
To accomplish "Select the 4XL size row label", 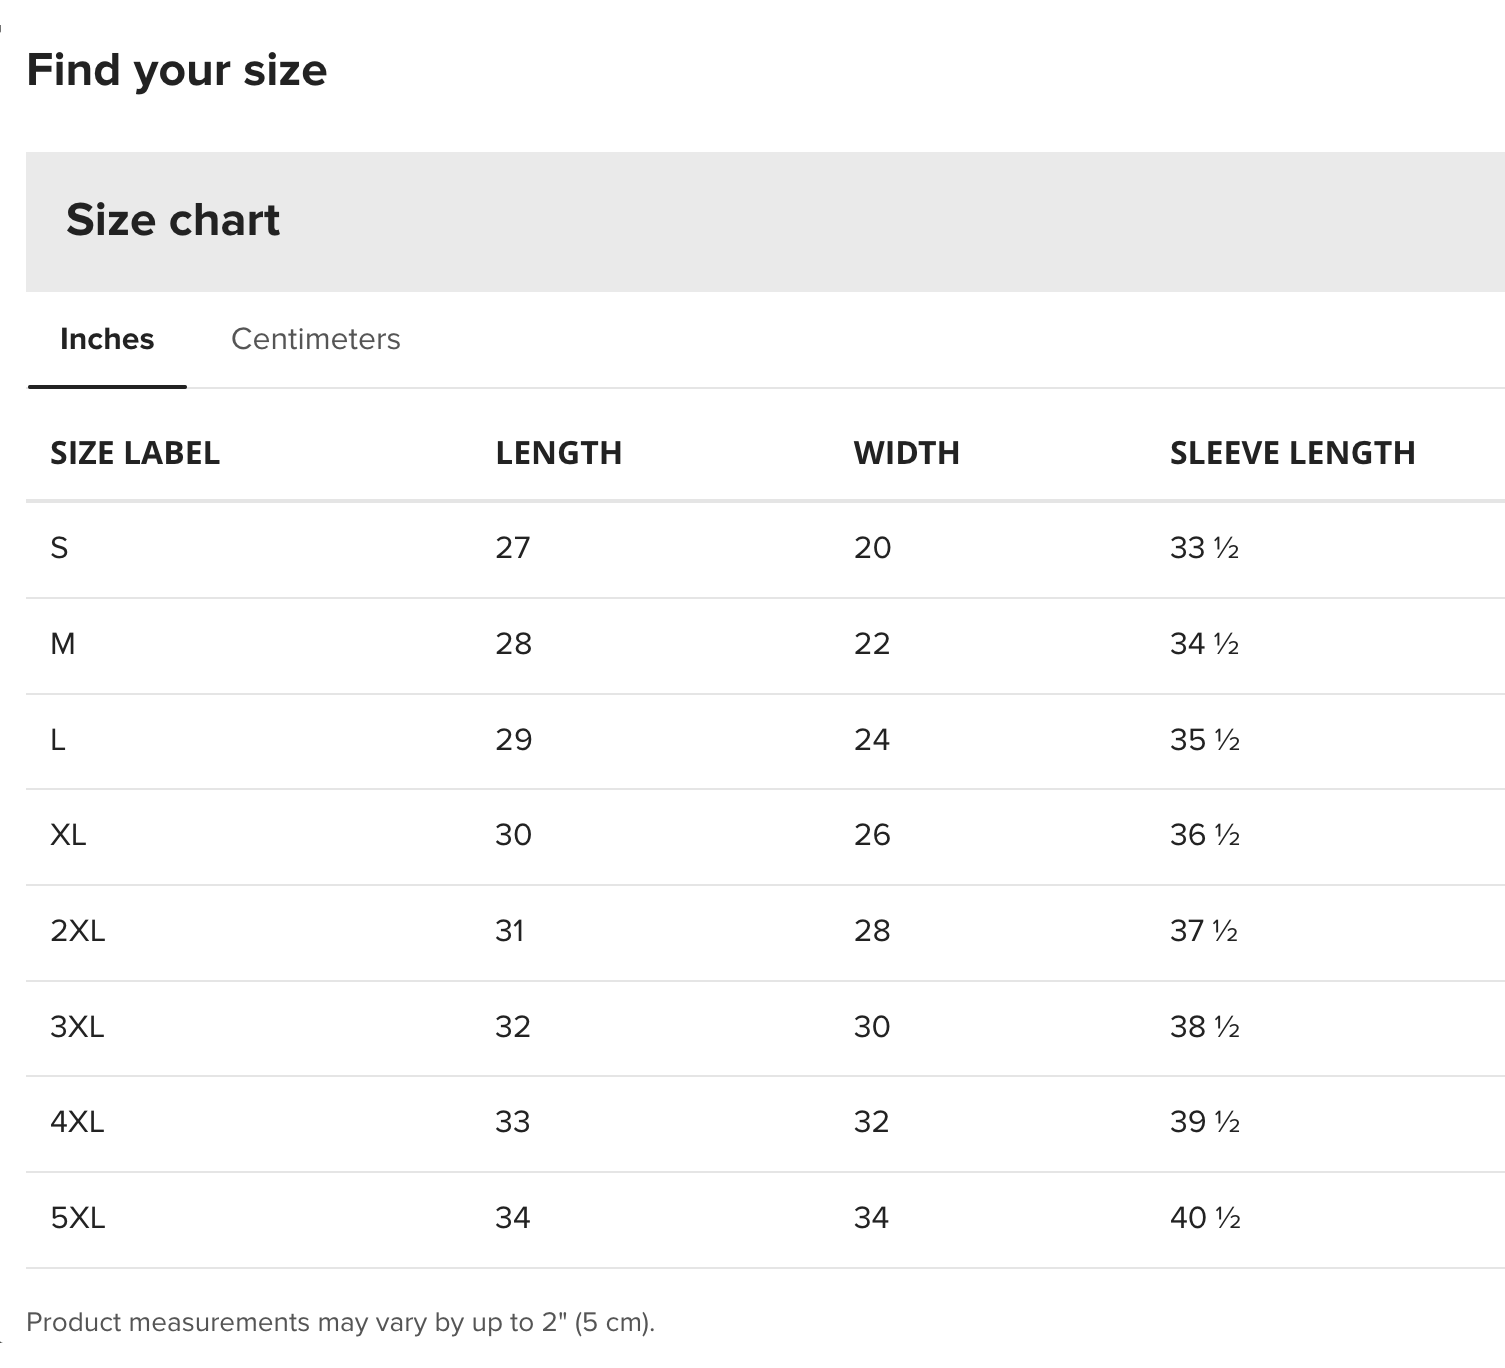I will tap(77, 1122).
